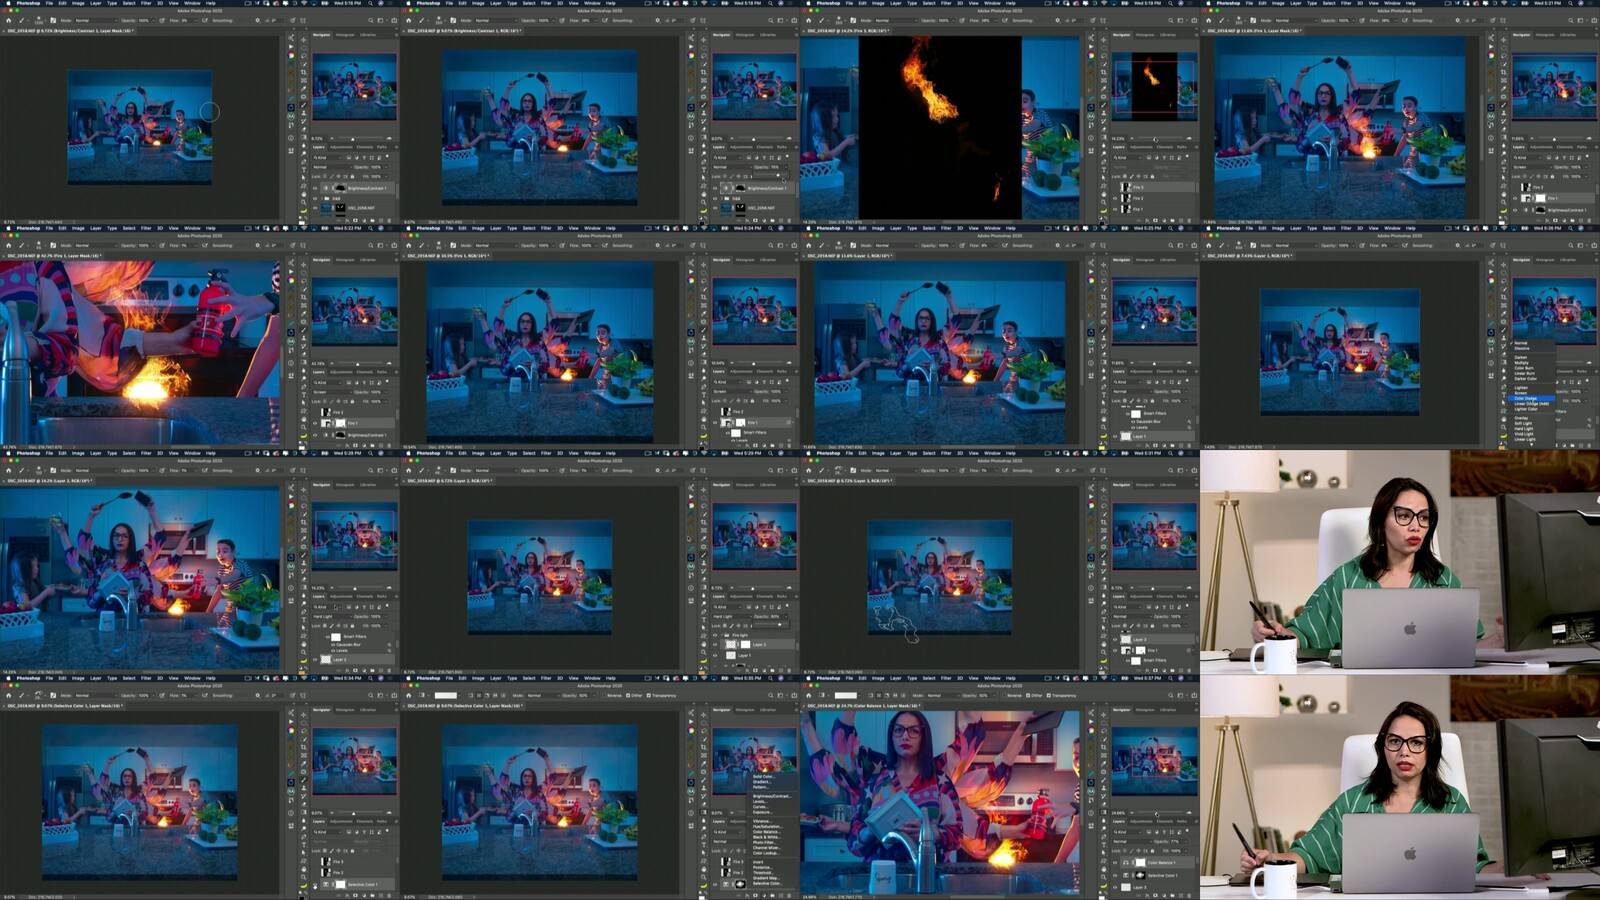Select Move tool in the brush-cursor frame's toolbar

coord(304,40)
